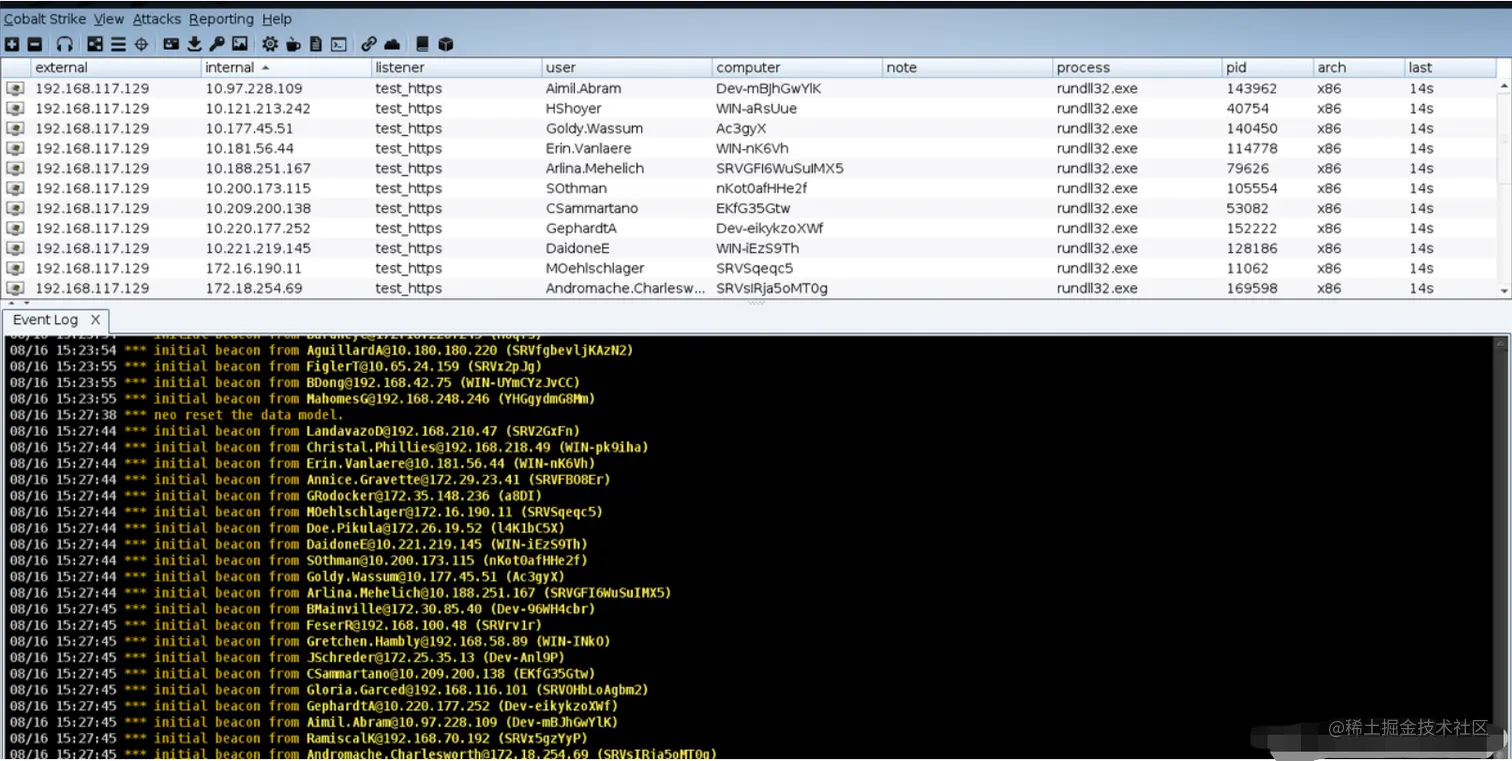Viewport: 1512px width, 761px height.
Task: Open About cube icon in toolbar
Action: tap(446, 44)
